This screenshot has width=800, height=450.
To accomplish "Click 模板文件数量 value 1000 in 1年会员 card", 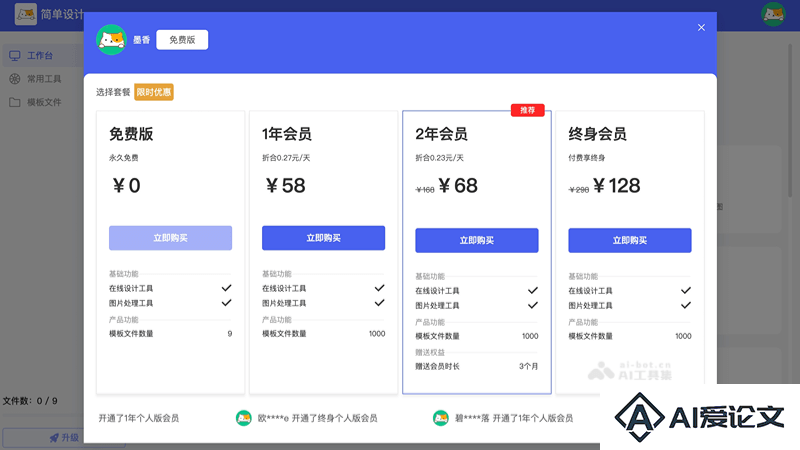I will pyautogui.click(x=377, y=334).
